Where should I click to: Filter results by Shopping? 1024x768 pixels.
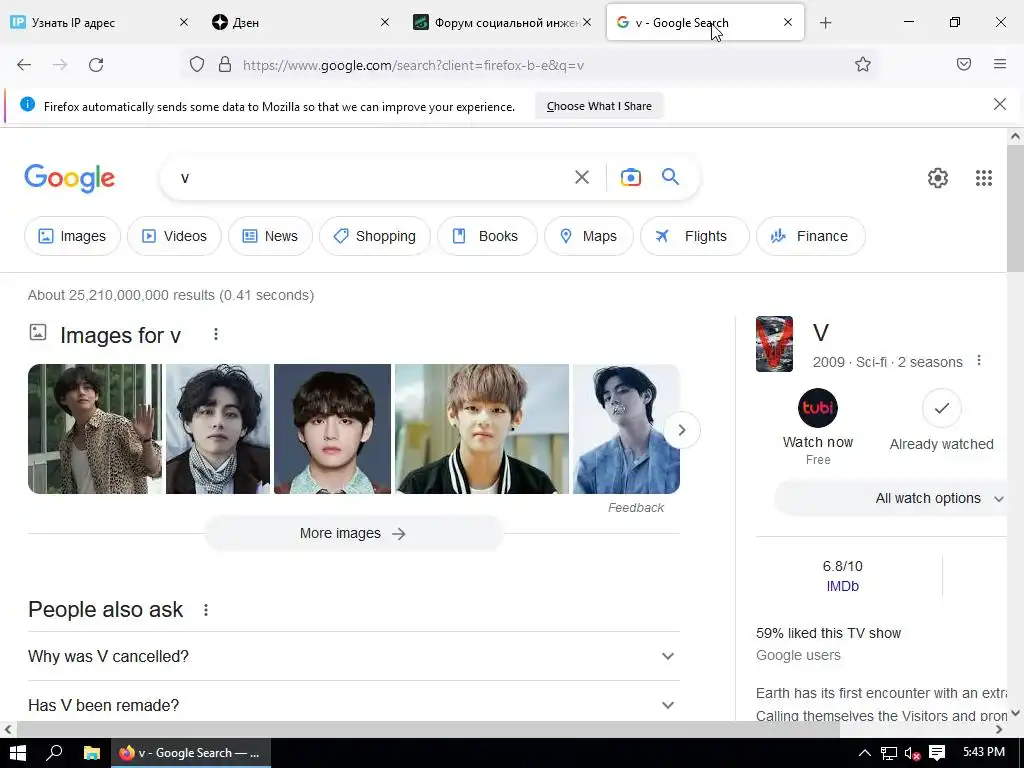[375, 236]
